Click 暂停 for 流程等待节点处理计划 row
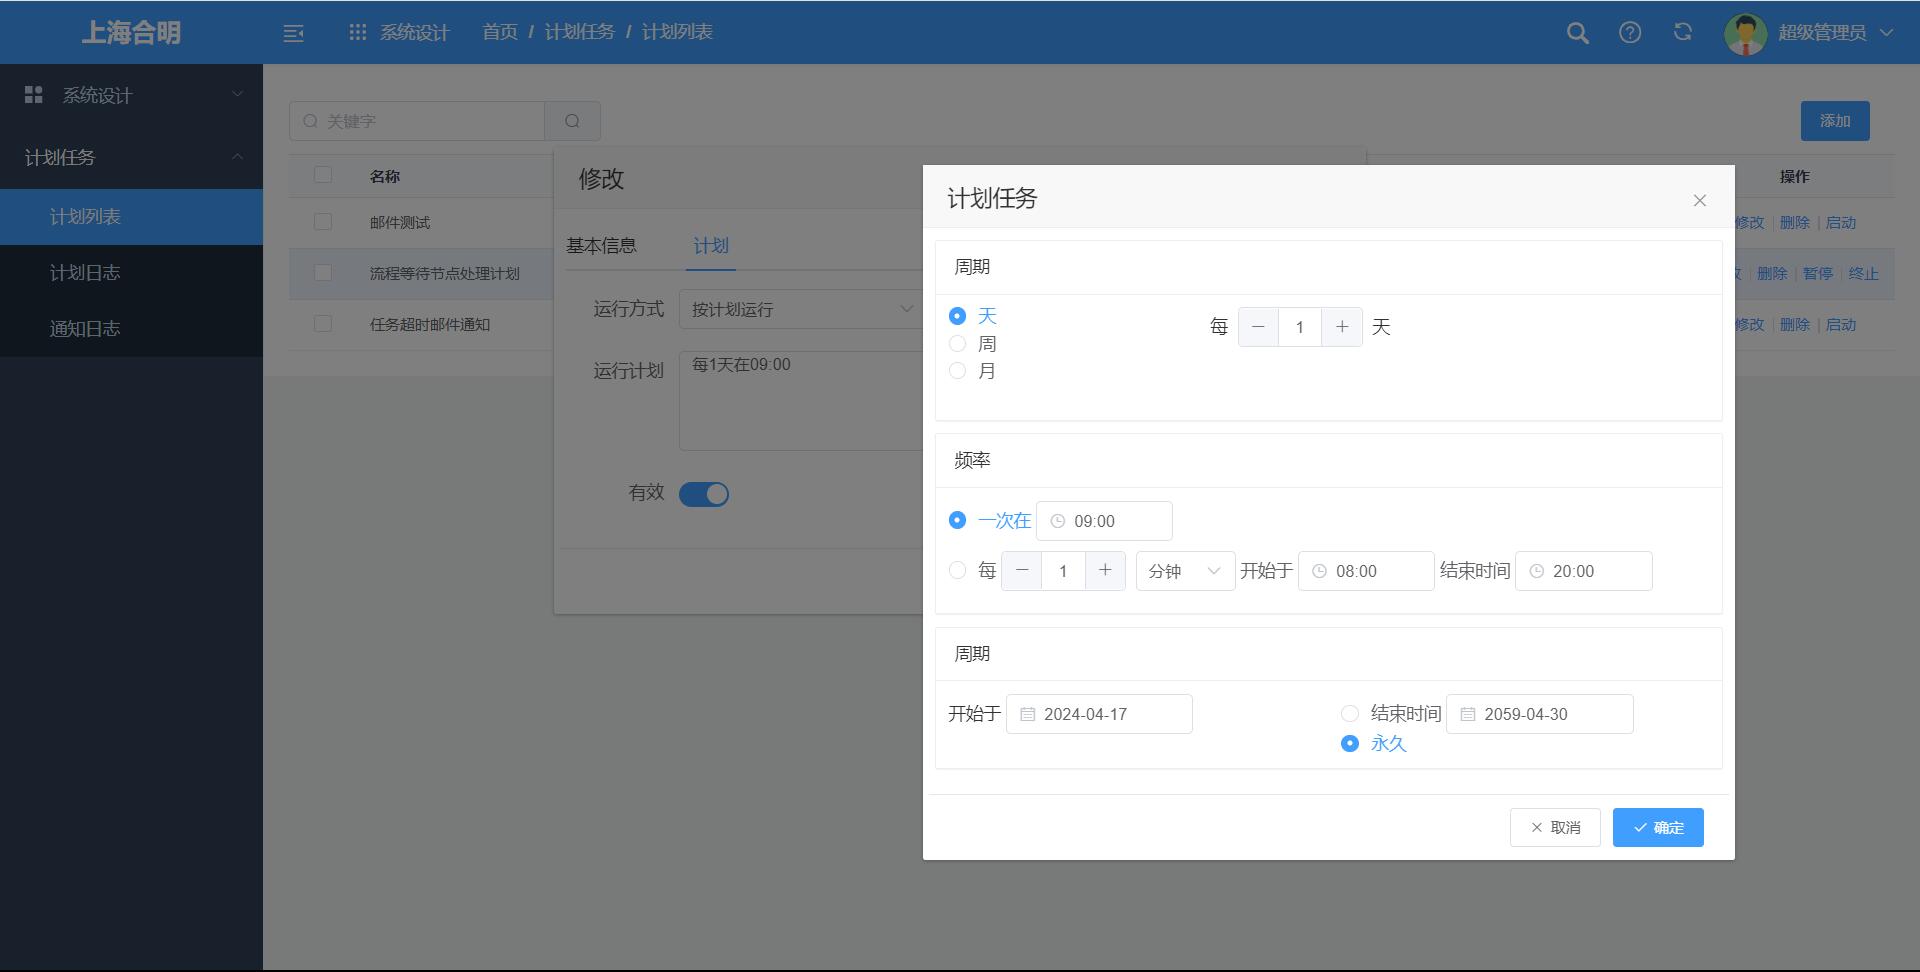The image size is (1920, 972). coord(1818,273)
